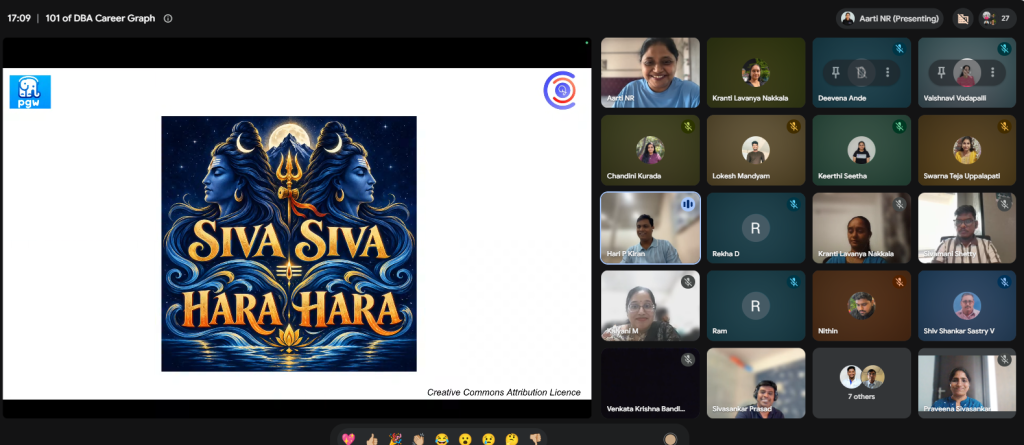The width and height of the screenshot is (1024, 445).
Task: Click the name label "Lokesh Mandyam"
Action: [x=741, y=176]
